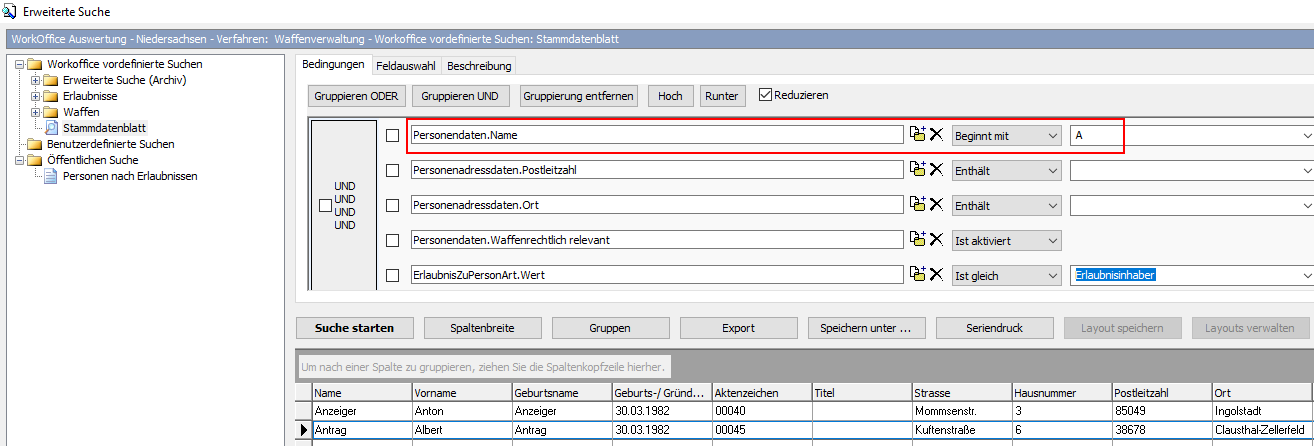Check the box for Personendaten.Name row
1314x446 pixels.
(x=393, y=135)
